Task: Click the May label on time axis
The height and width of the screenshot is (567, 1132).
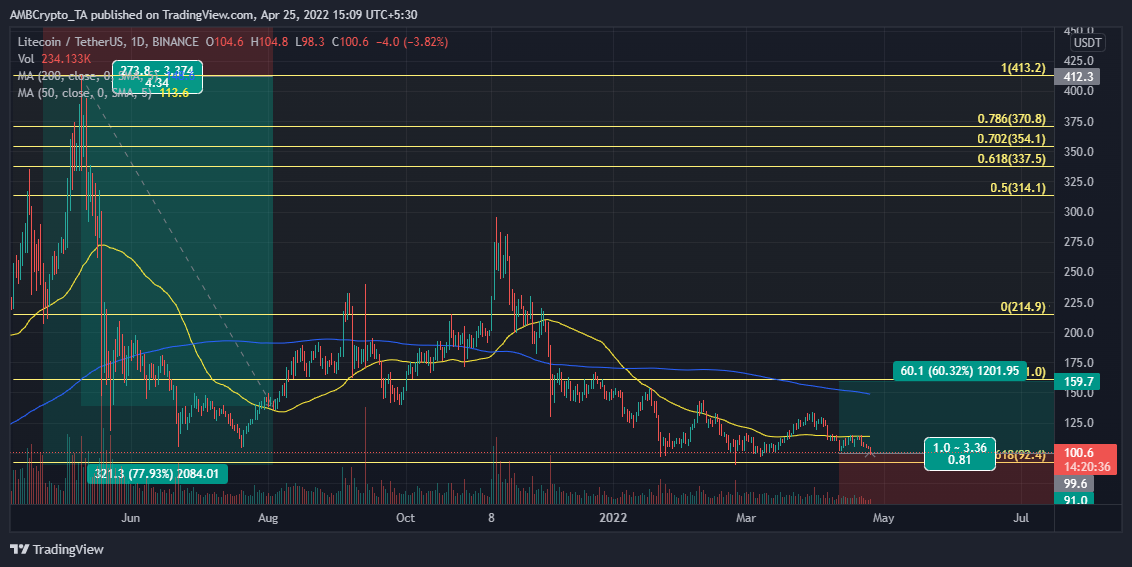Action: pyautogui.click(x=883, y=518)
